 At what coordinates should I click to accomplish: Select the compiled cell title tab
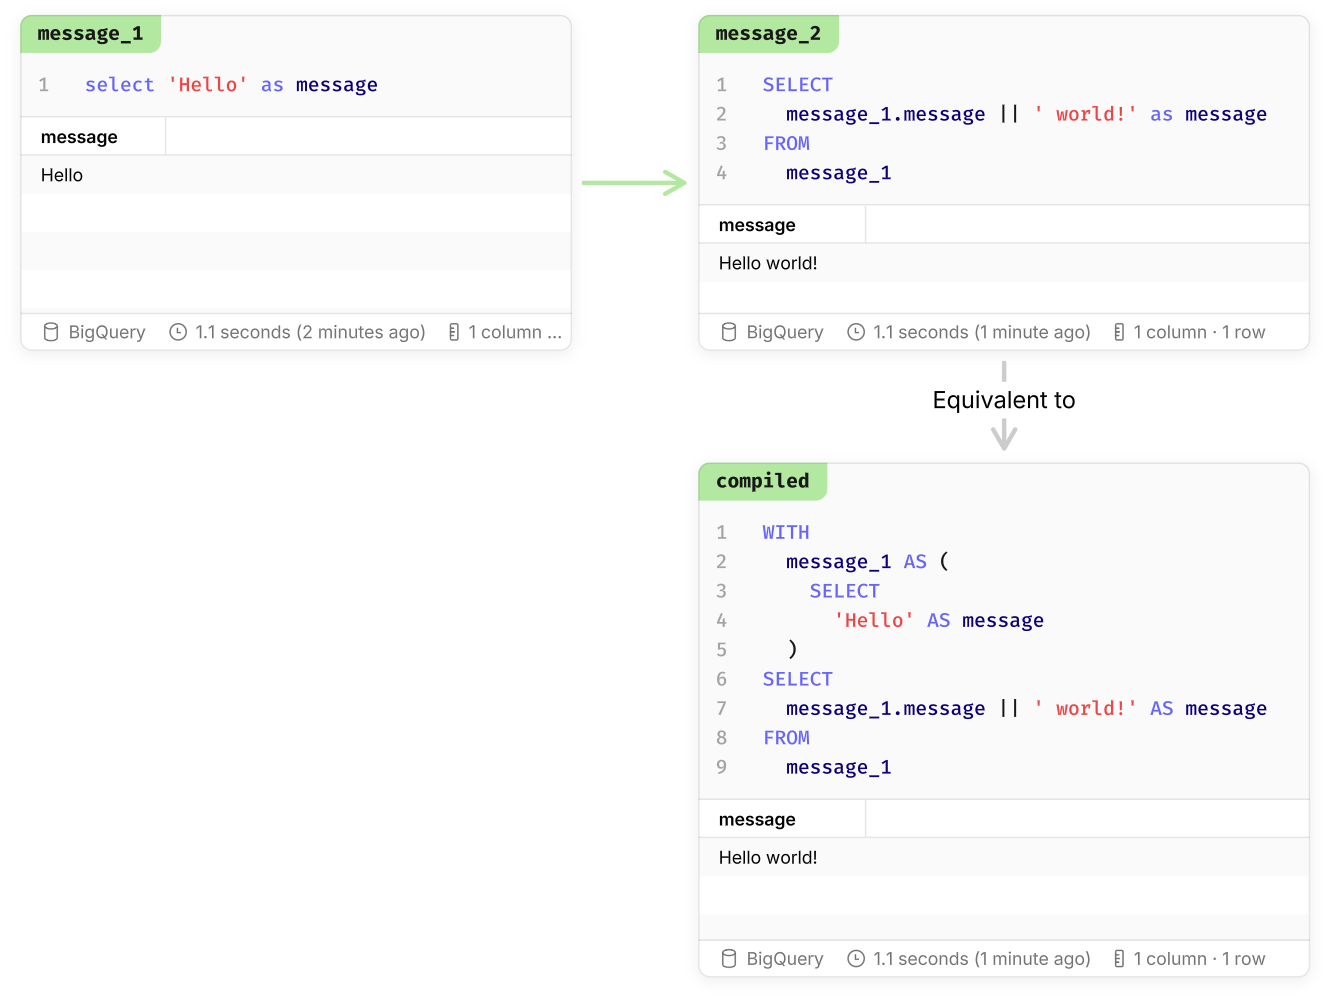pos(762,481)
